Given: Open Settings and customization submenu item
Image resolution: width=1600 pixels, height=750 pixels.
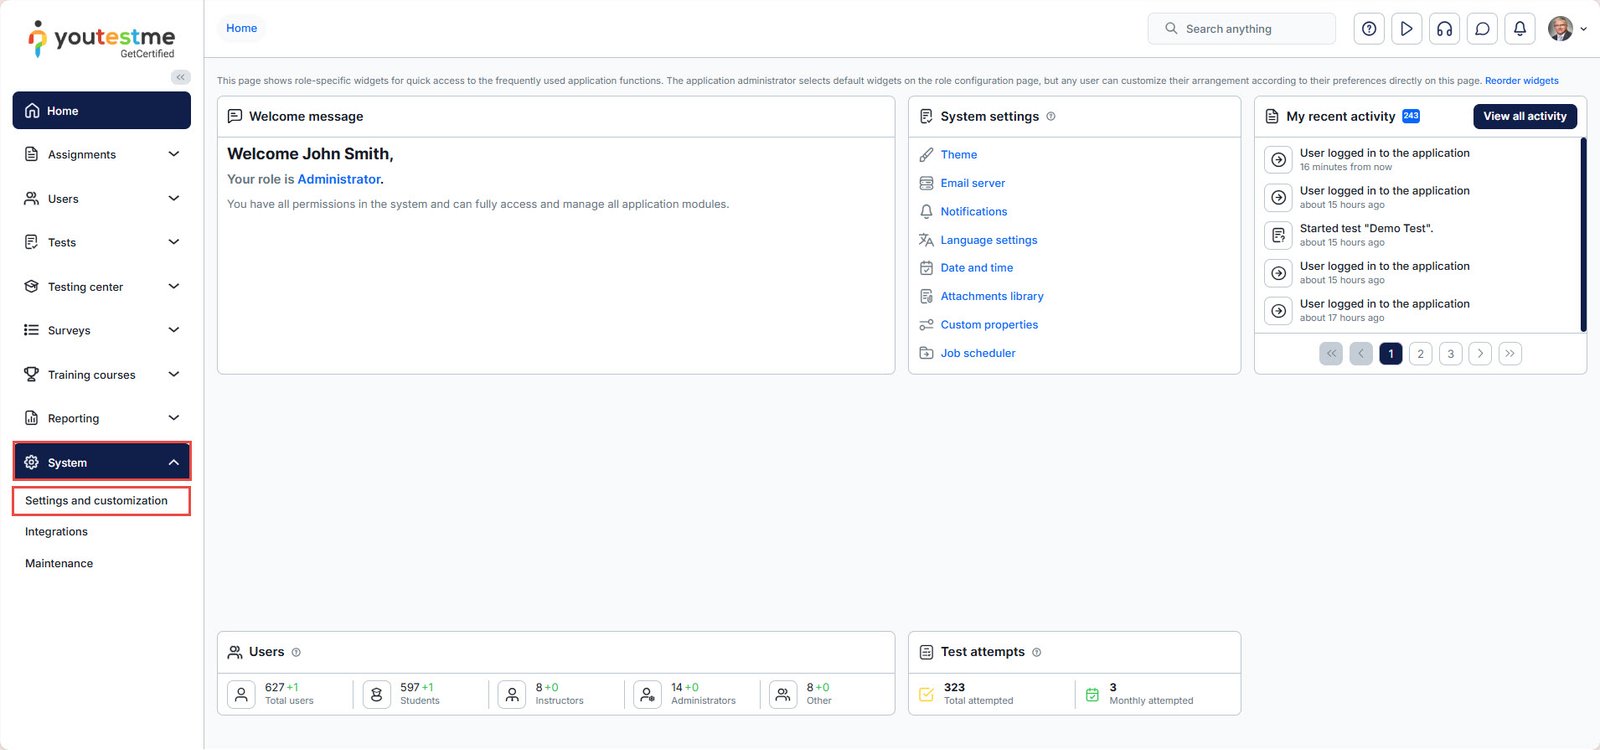Looking at the screenshot, I should (x=97, y=501).
